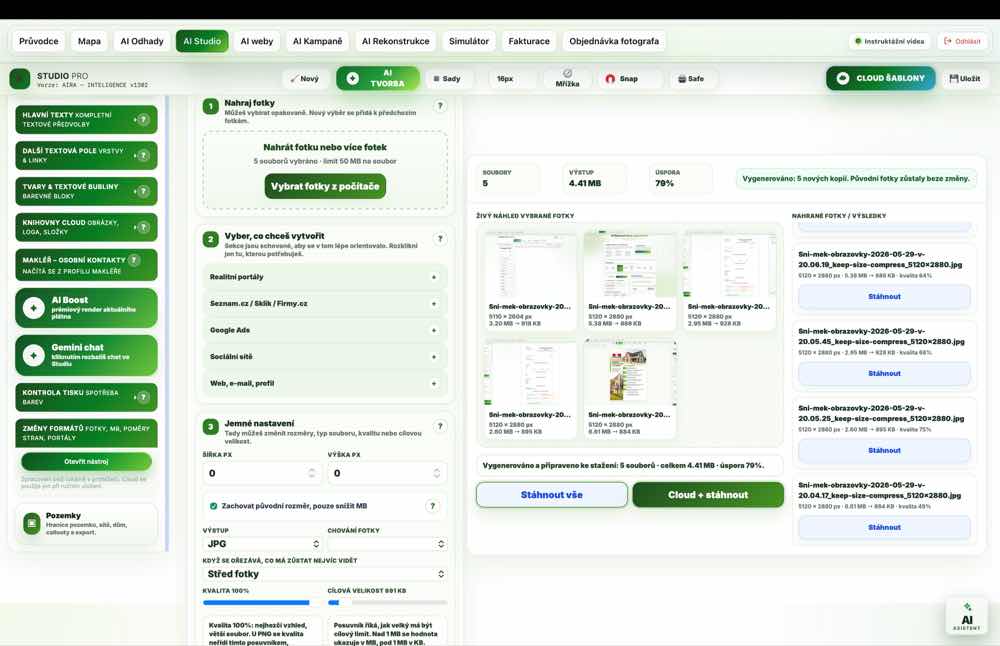
Task: Open help for Makléř osobní kontakty
Action: (134, 260)
